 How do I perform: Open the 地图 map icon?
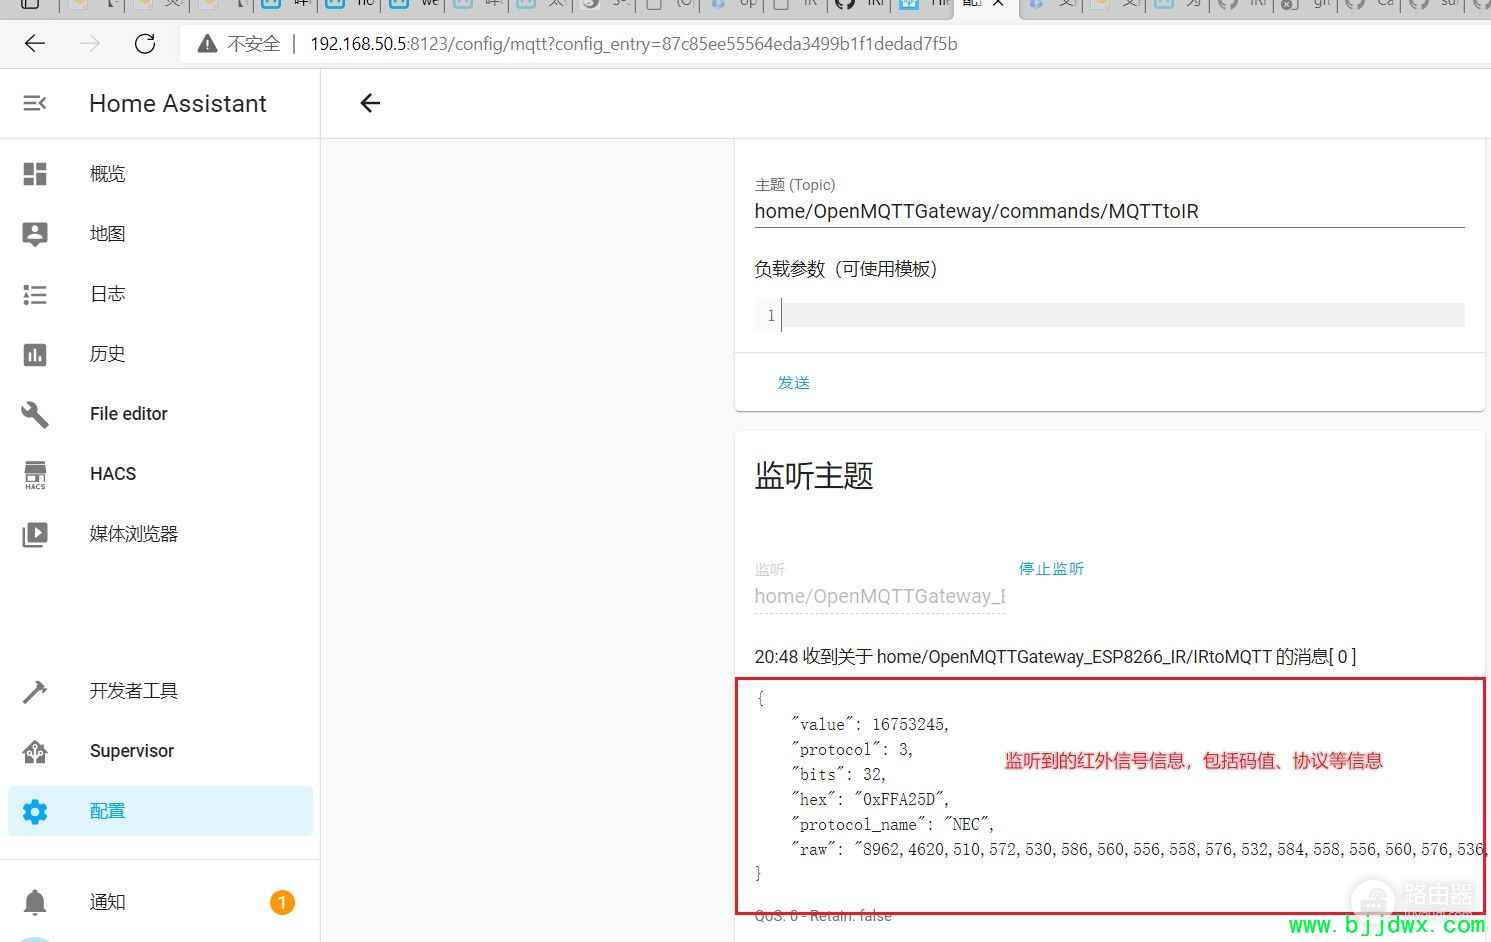click(35, 234)
